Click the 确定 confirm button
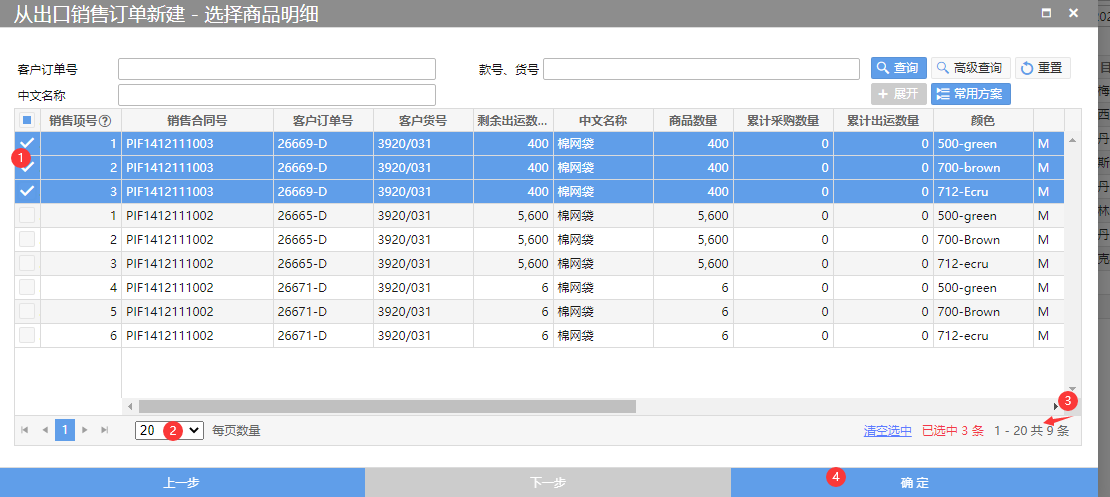Image resolution: width=1110 pixels, height=497 pixels. [914, 483]
